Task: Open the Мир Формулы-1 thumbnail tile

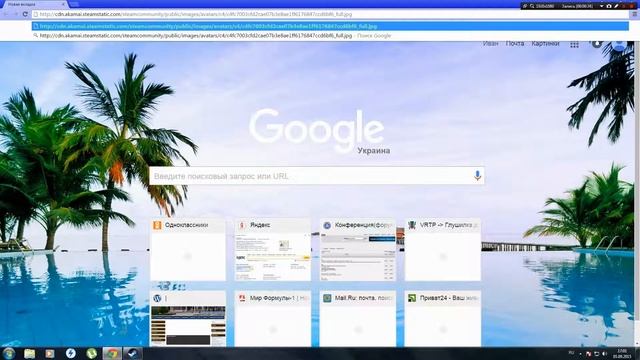Action: (273, 319)
